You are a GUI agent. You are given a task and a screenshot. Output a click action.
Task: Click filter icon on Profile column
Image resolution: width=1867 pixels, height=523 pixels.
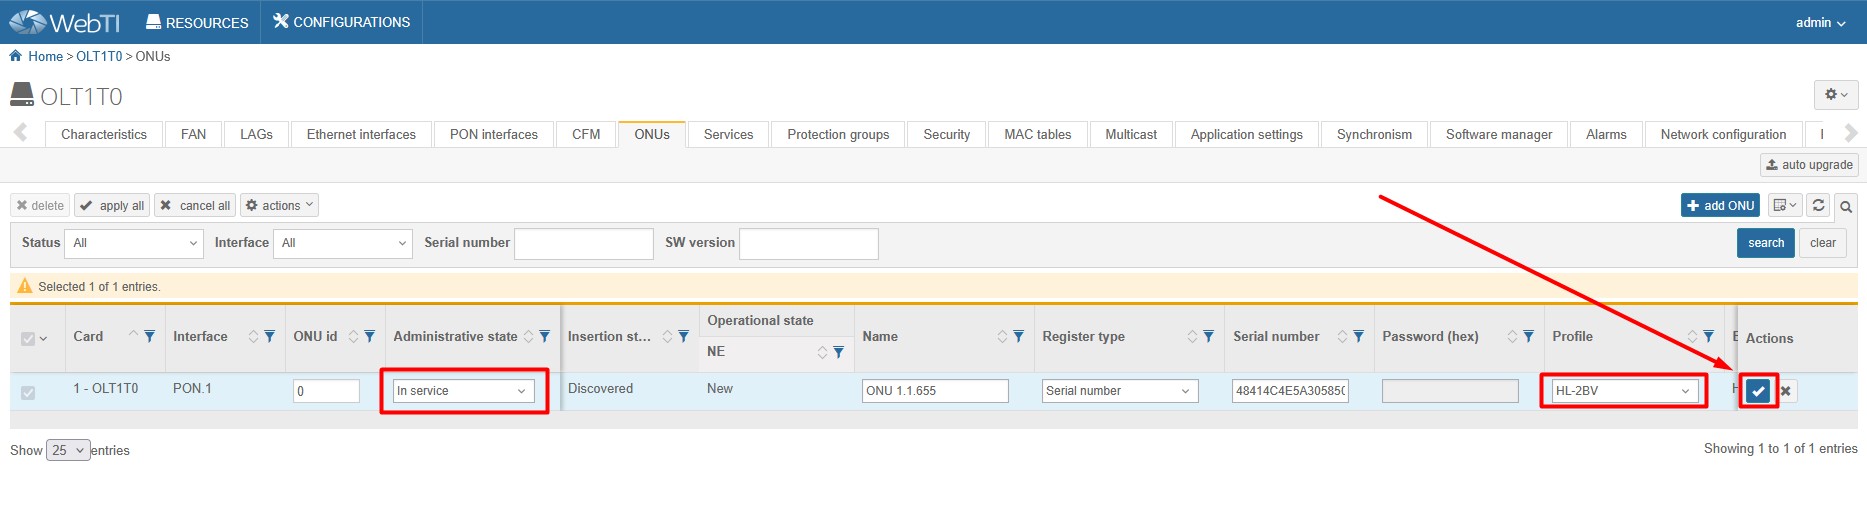1709,337
